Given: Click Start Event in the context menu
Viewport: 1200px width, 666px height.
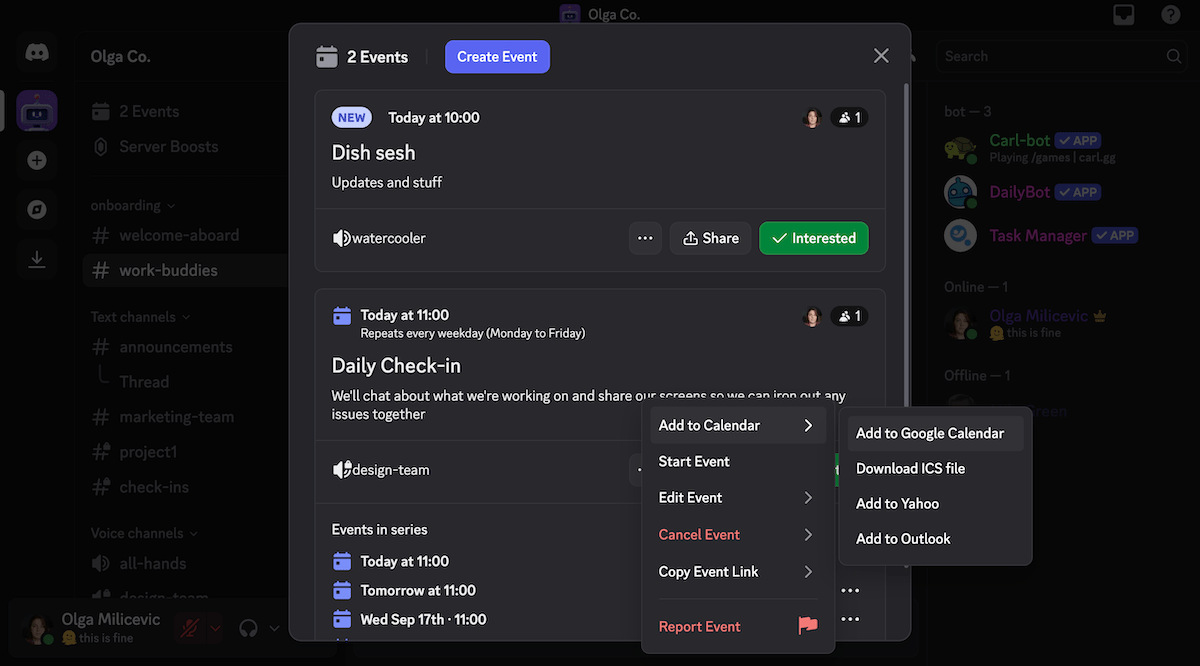Looking at the screenshot, I should [x=695, y=462].
